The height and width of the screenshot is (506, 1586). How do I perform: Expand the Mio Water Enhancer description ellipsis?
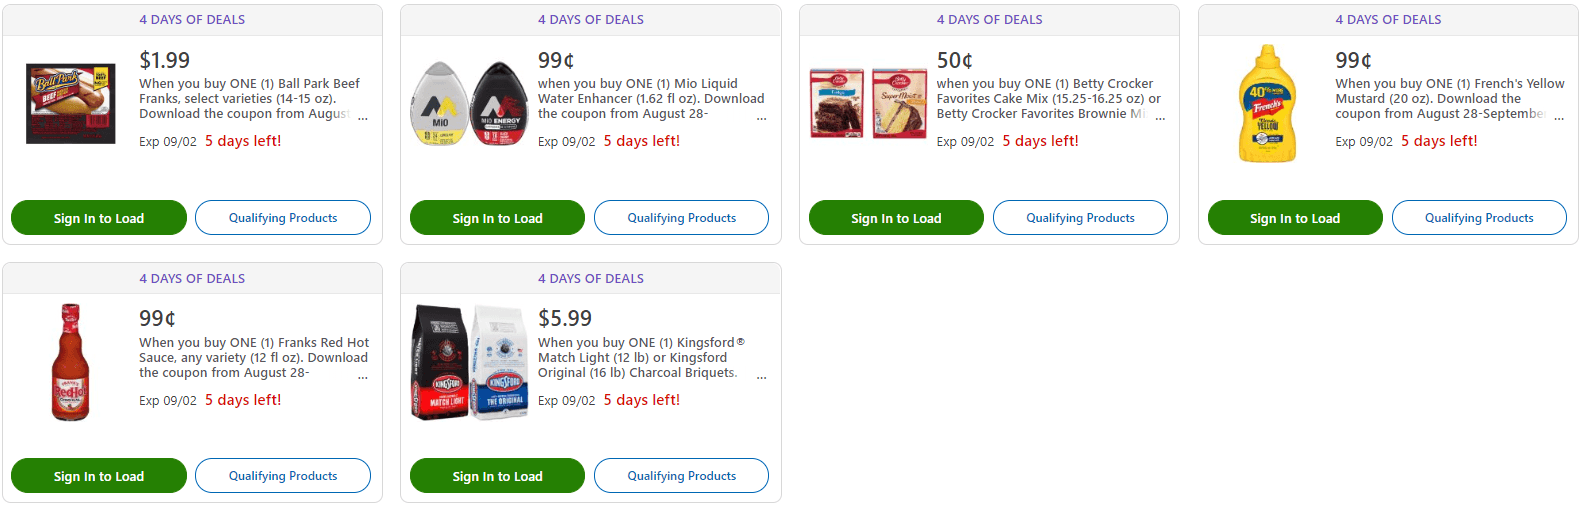762,118
